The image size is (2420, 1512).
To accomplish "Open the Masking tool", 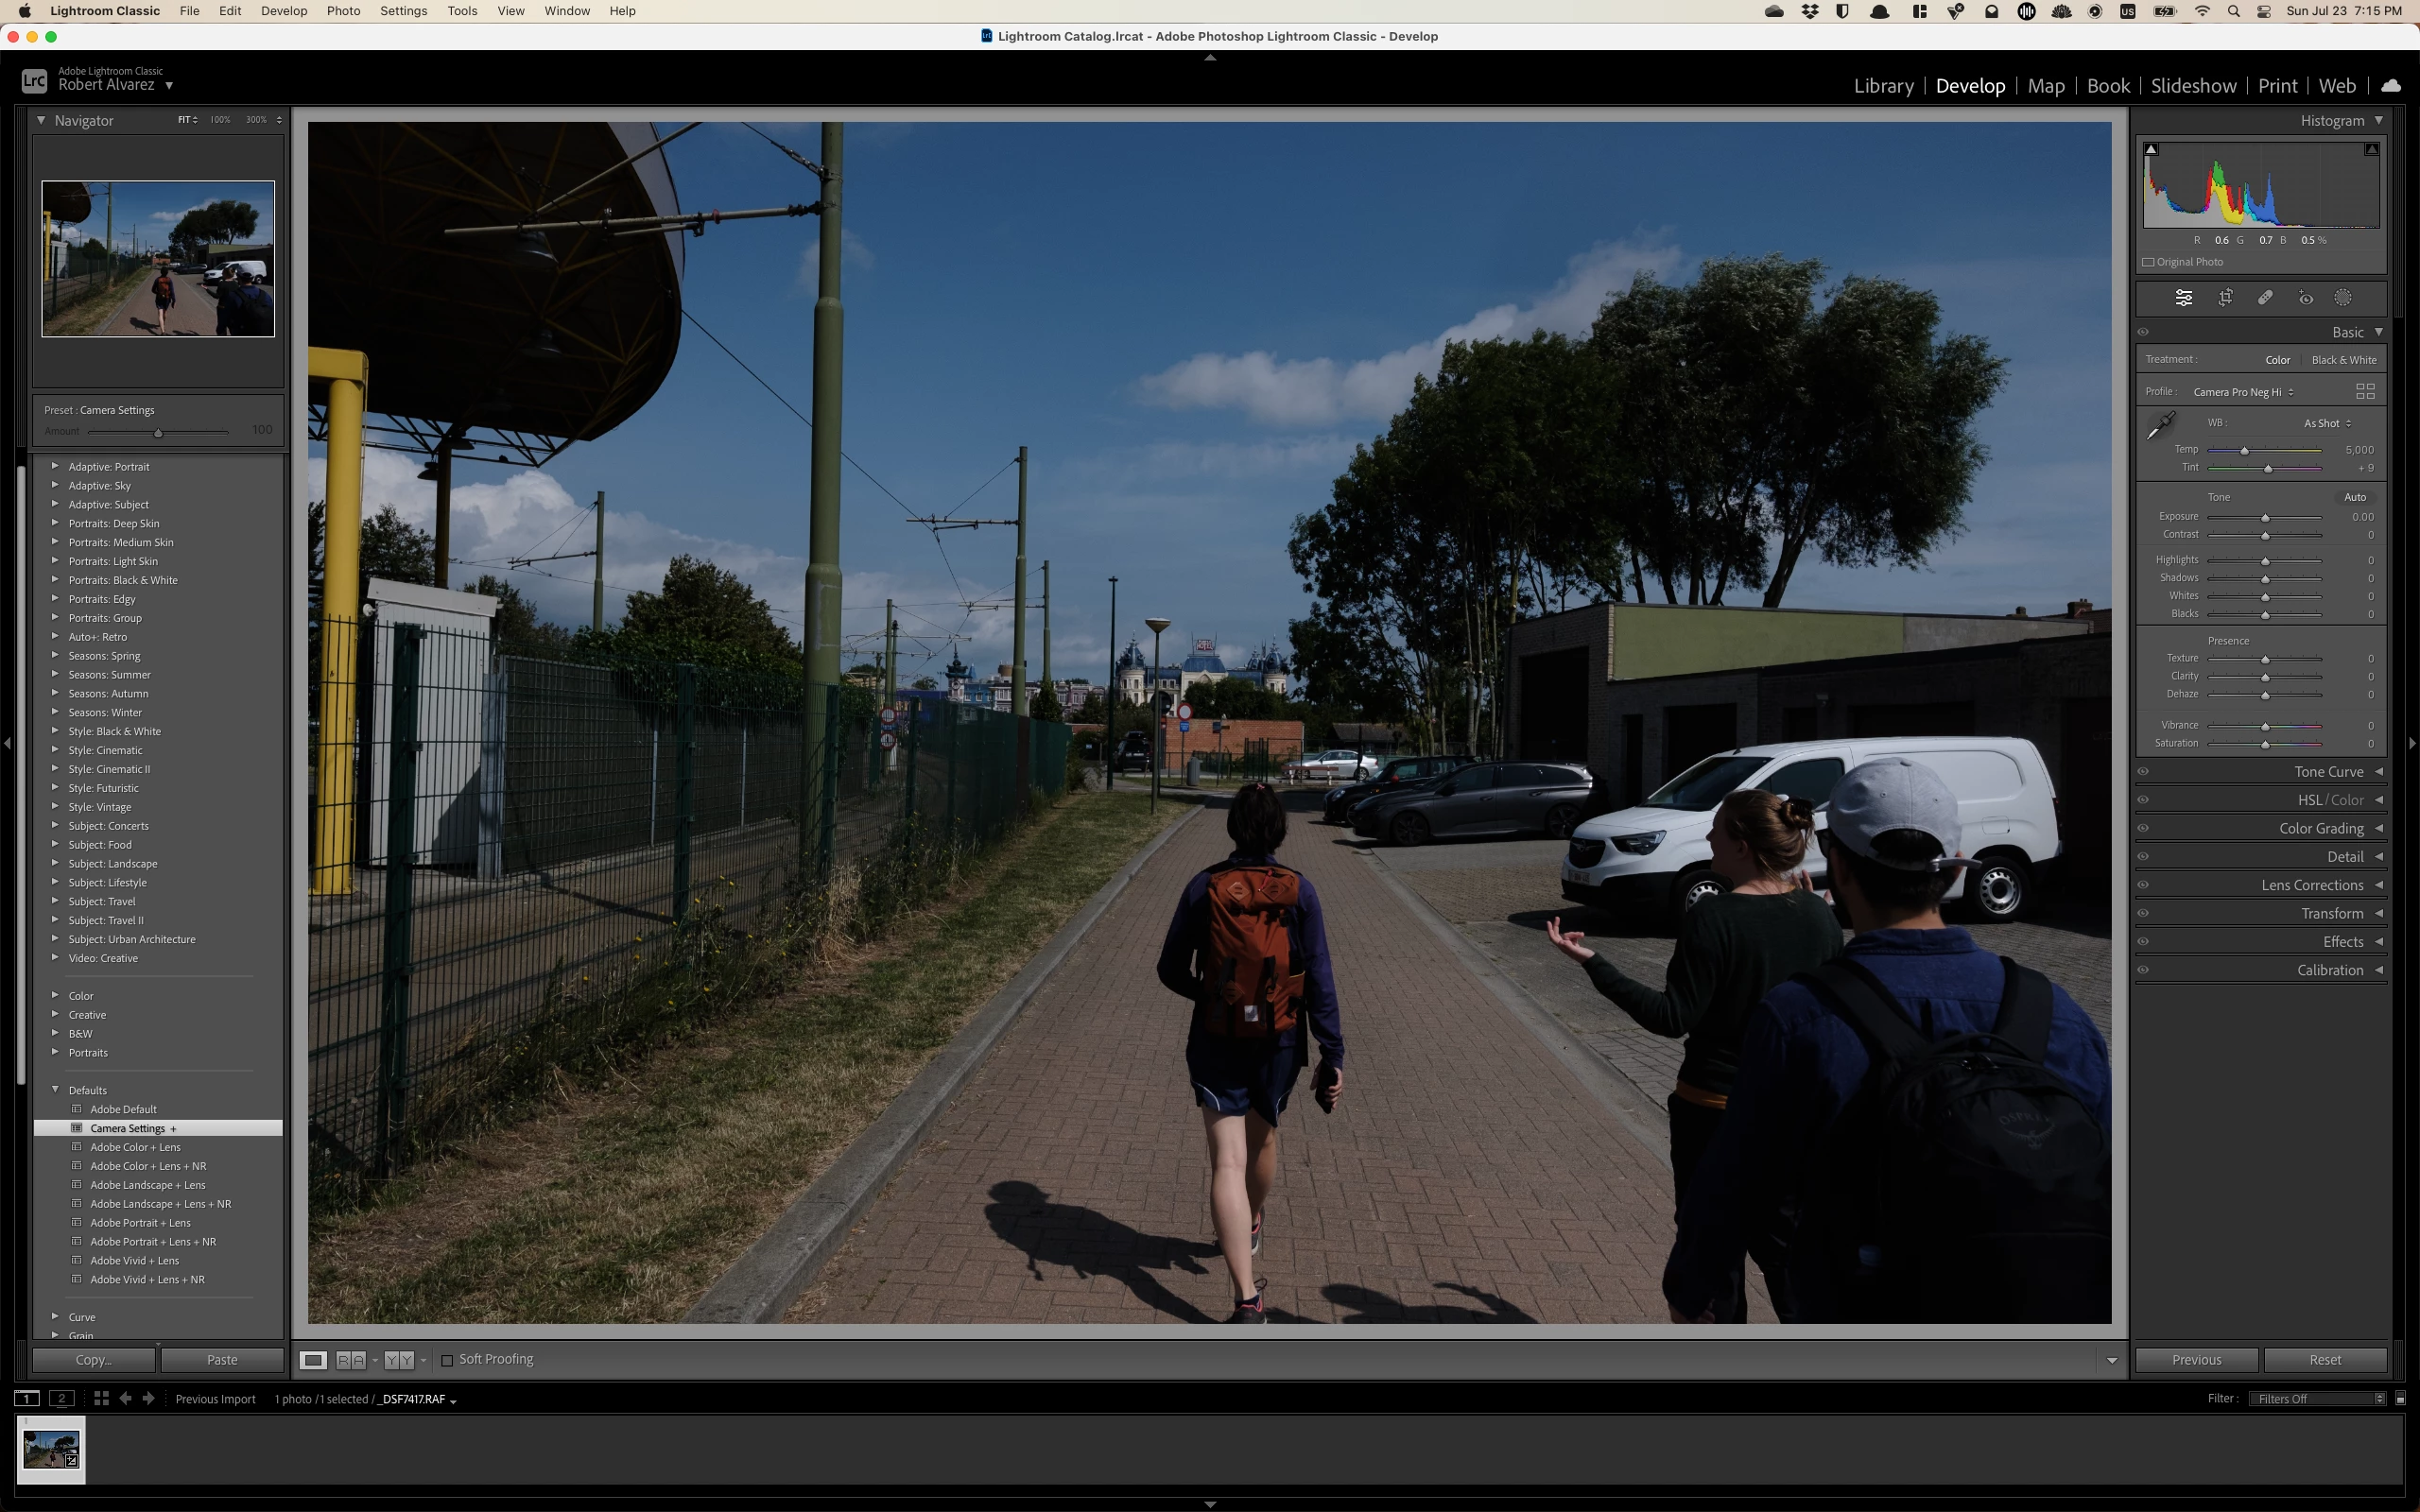I will pyautogui.click(x=2343, y=298).
